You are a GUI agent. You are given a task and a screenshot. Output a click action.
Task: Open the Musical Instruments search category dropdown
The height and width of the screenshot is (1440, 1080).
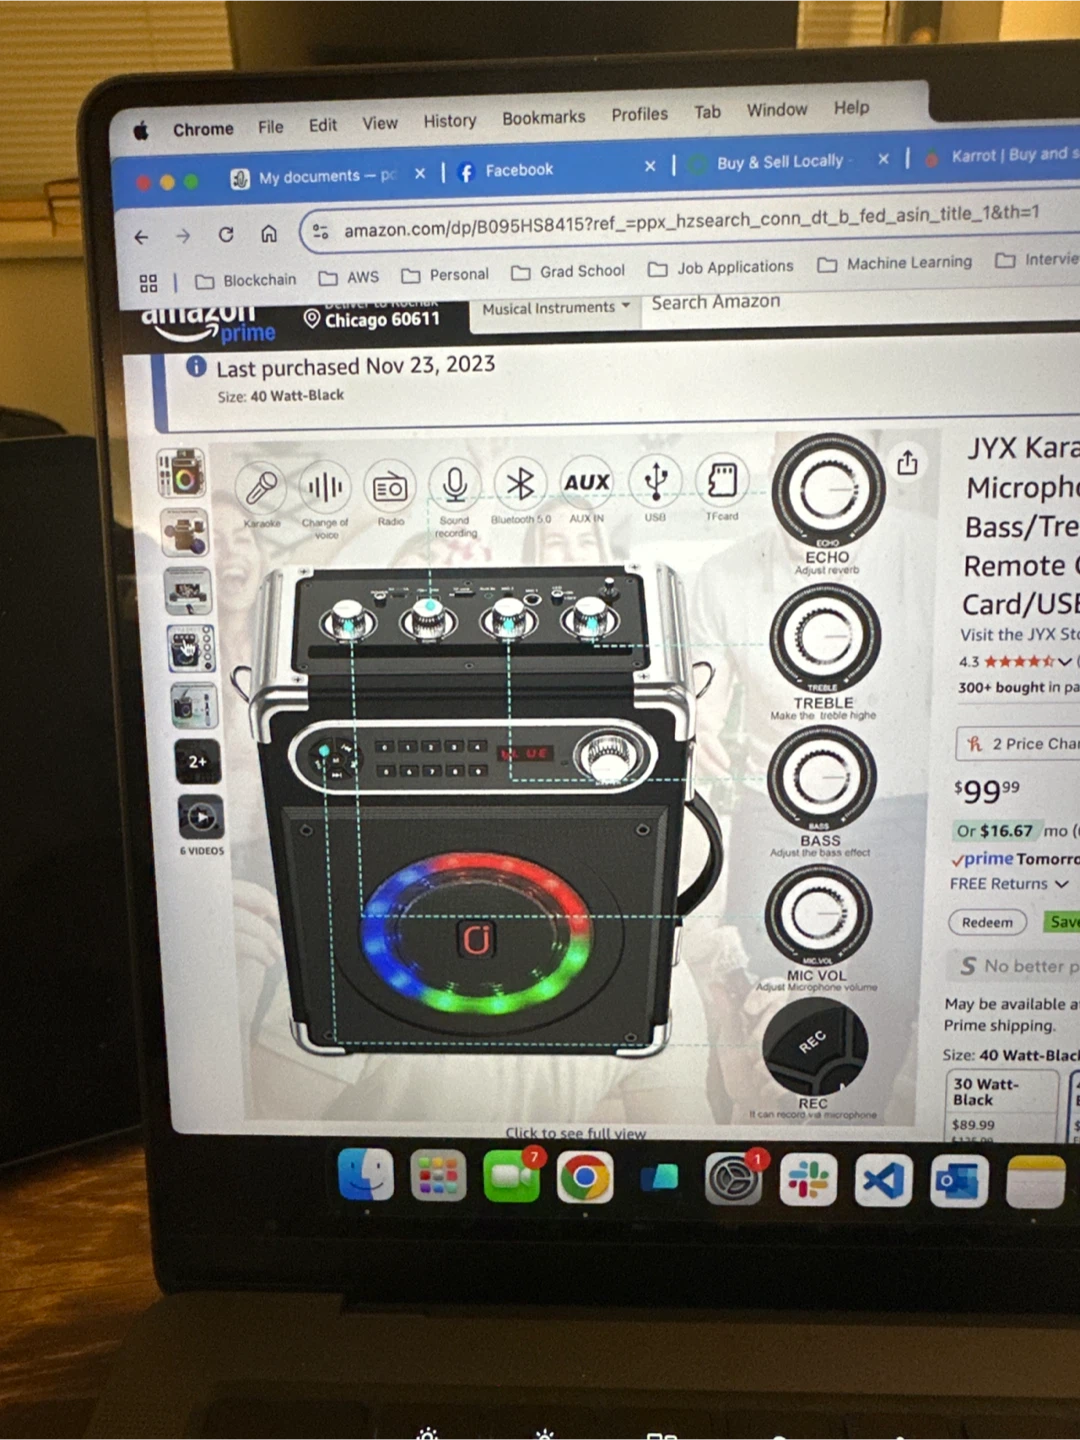[555, 308]
